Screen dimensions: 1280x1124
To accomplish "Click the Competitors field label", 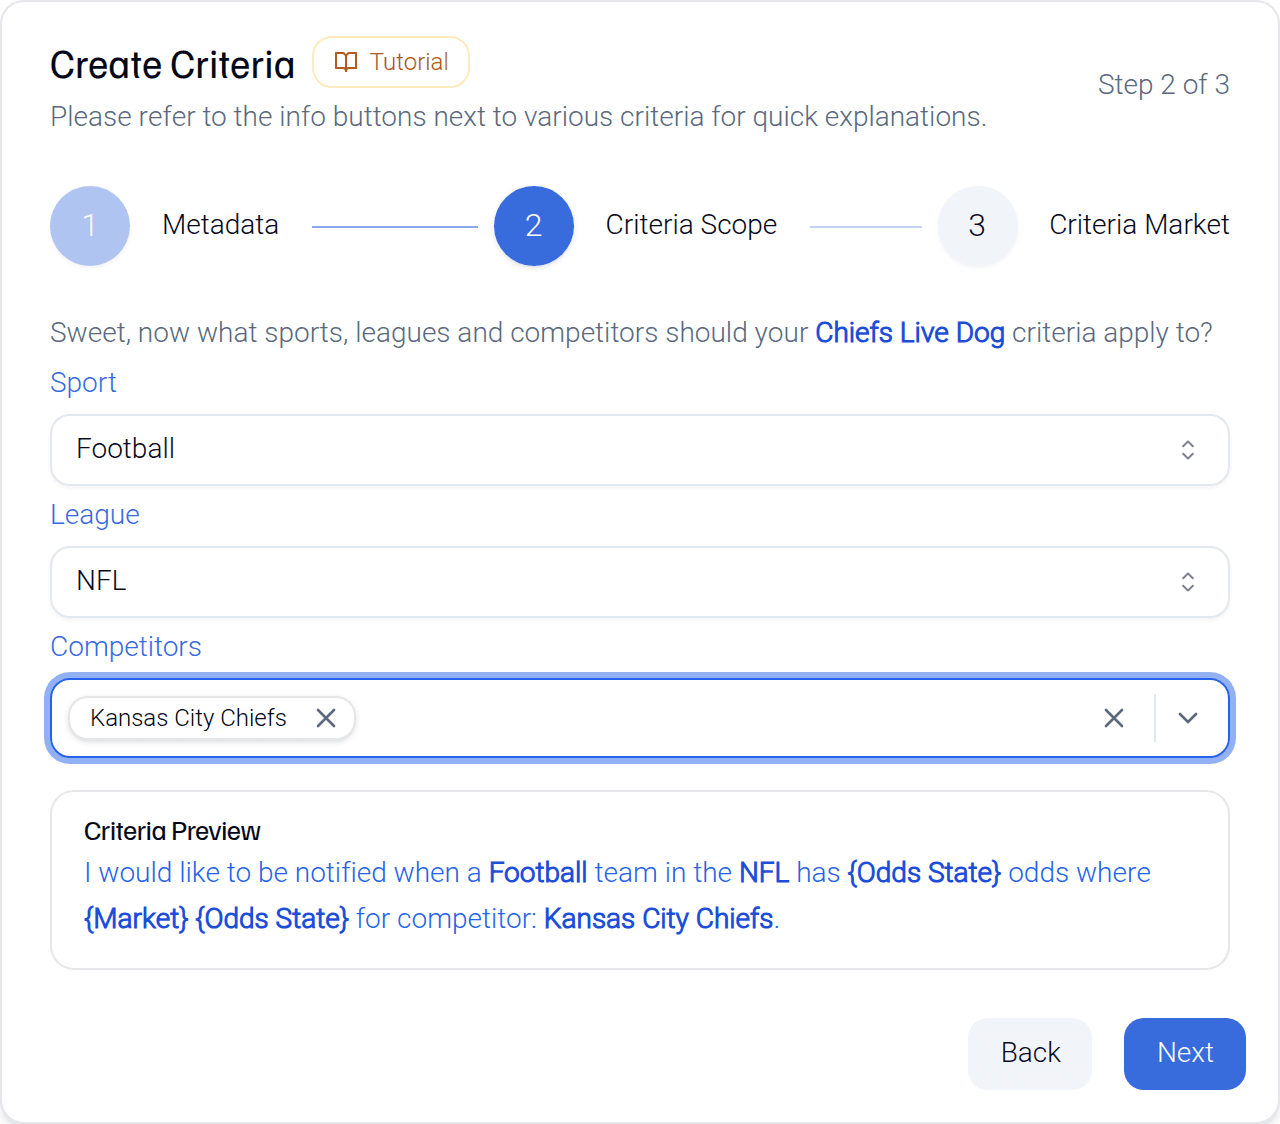I will 126,647.
